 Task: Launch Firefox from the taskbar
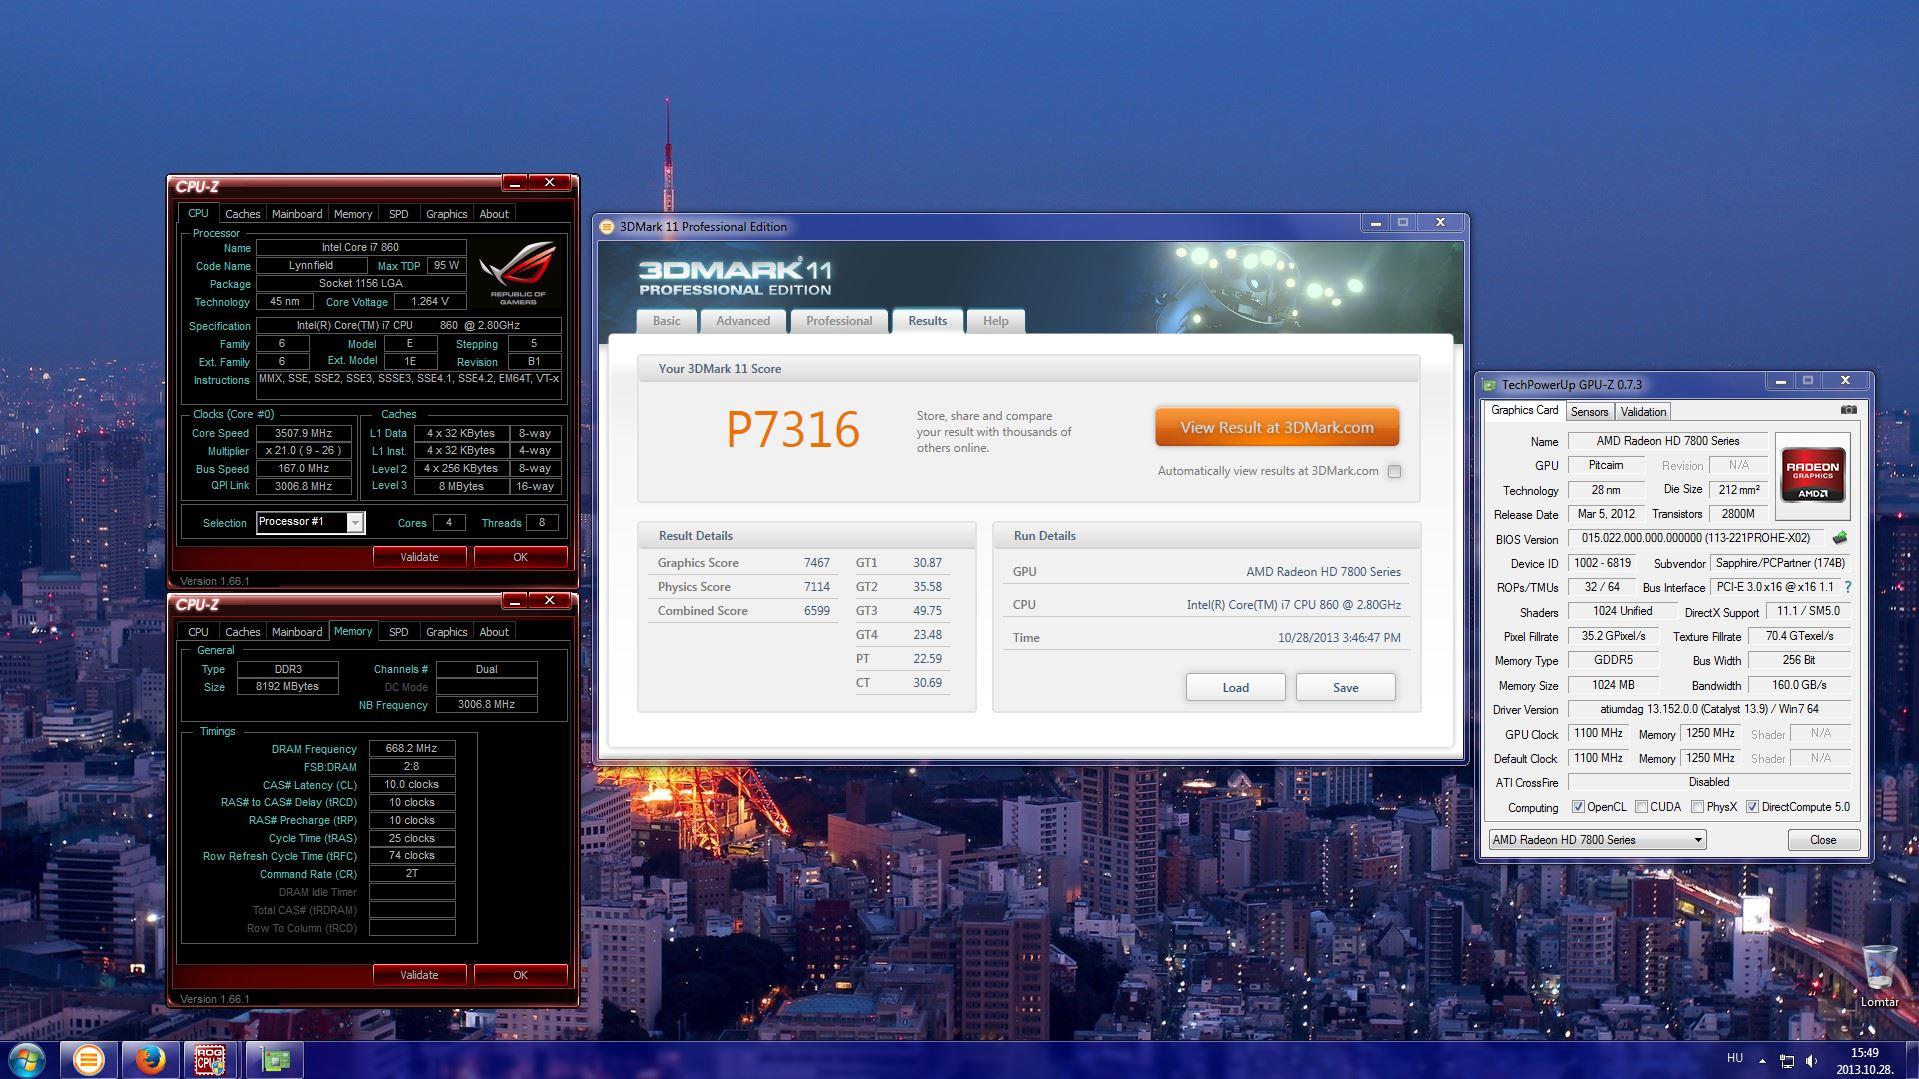click(x=150, y=1059)
